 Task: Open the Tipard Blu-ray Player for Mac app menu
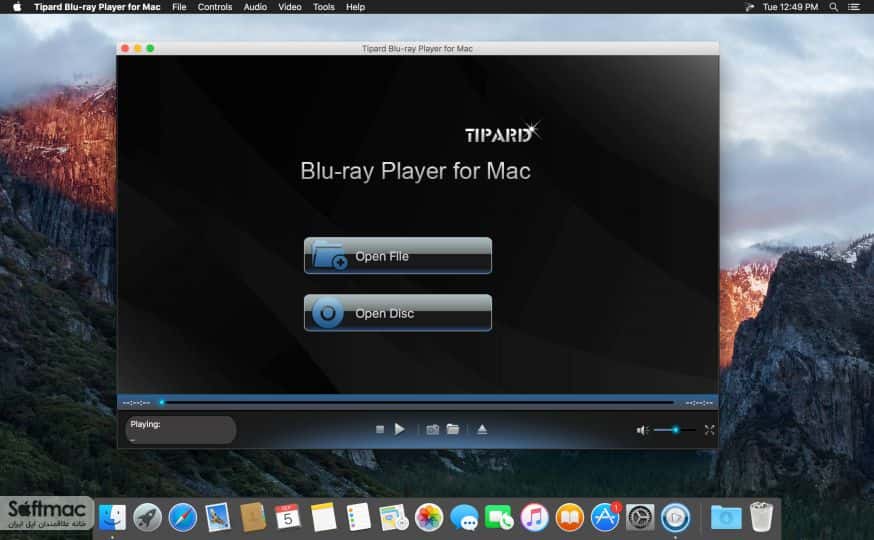coord(97,7)
